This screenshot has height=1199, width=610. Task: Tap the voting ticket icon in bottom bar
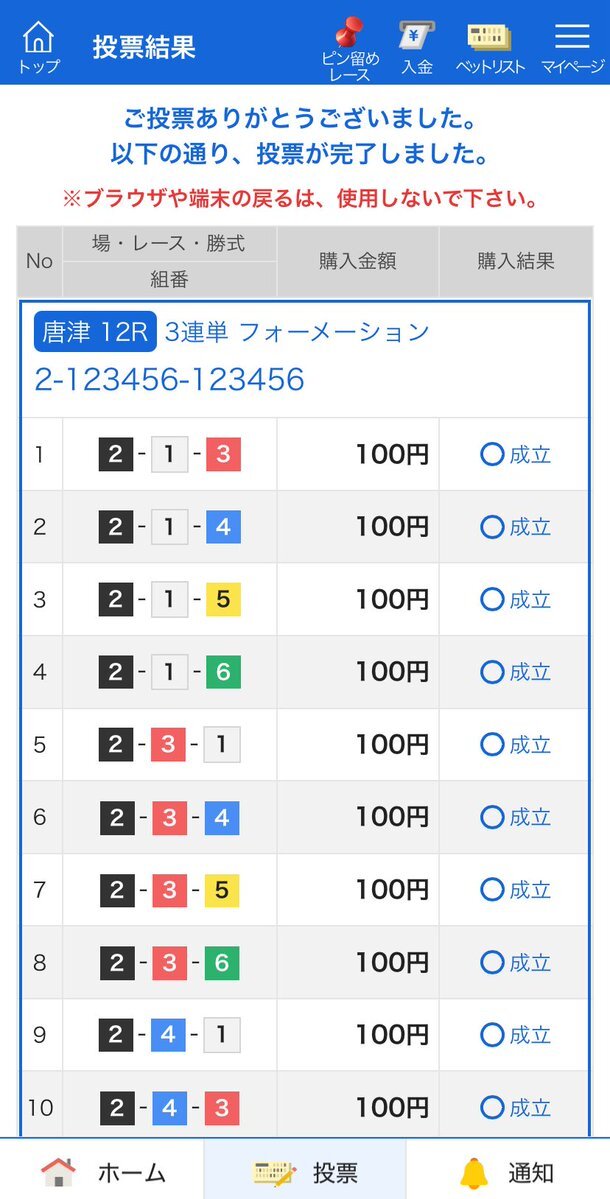[275, 1171]
